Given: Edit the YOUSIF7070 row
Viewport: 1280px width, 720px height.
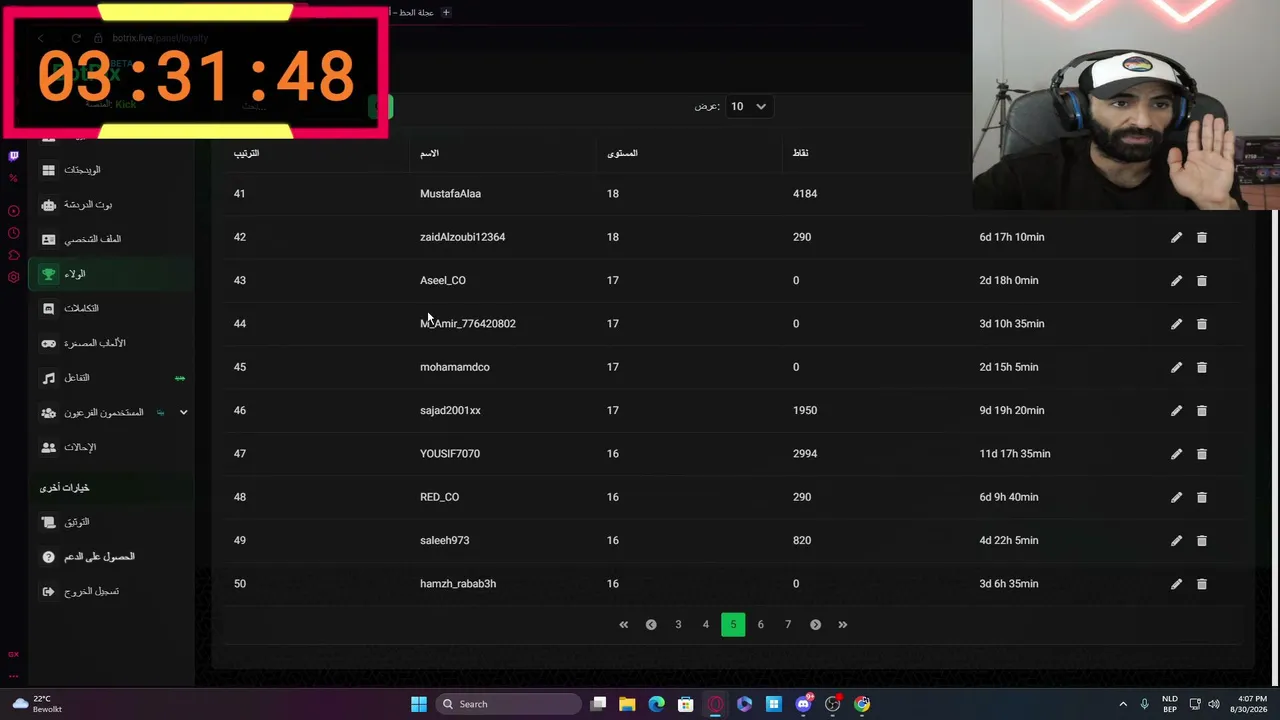Looking at the screenshot, I should coord(1176,454).
